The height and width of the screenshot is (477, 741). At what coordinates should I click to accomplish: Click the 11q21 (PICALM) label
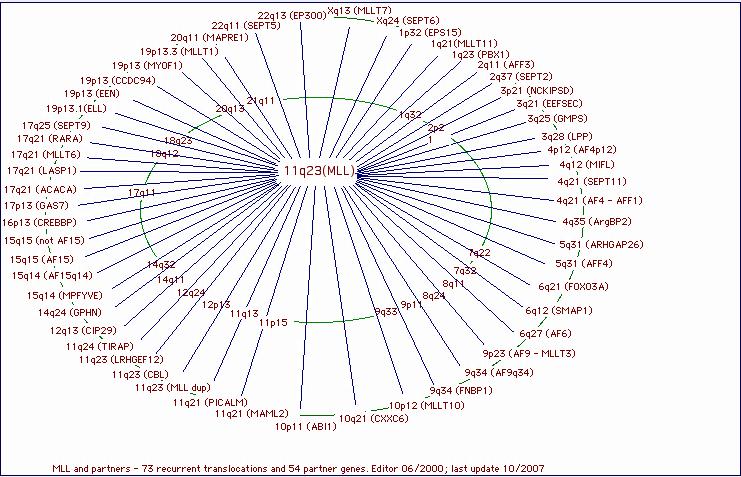point(210,403)
